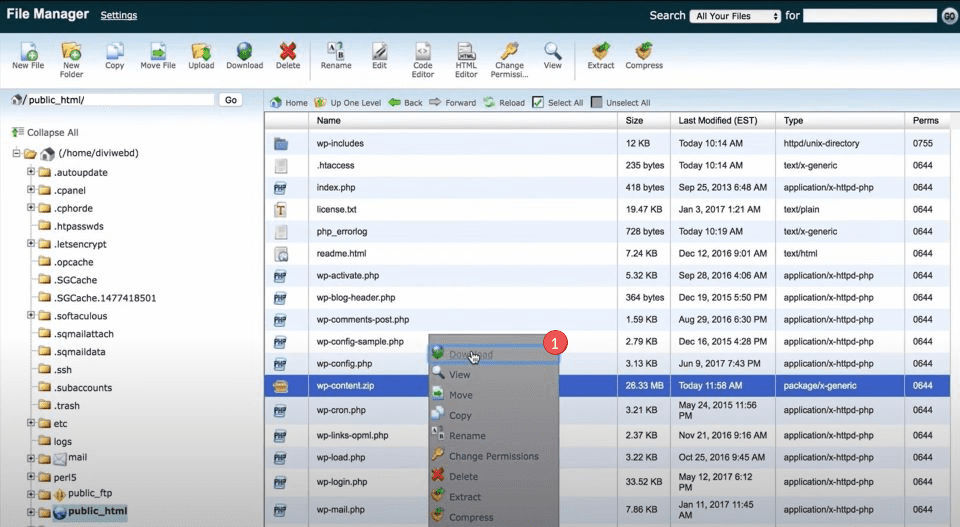Click the Upload toolbar icon
The height and width of the screenshot is (527, 960).
201,52
